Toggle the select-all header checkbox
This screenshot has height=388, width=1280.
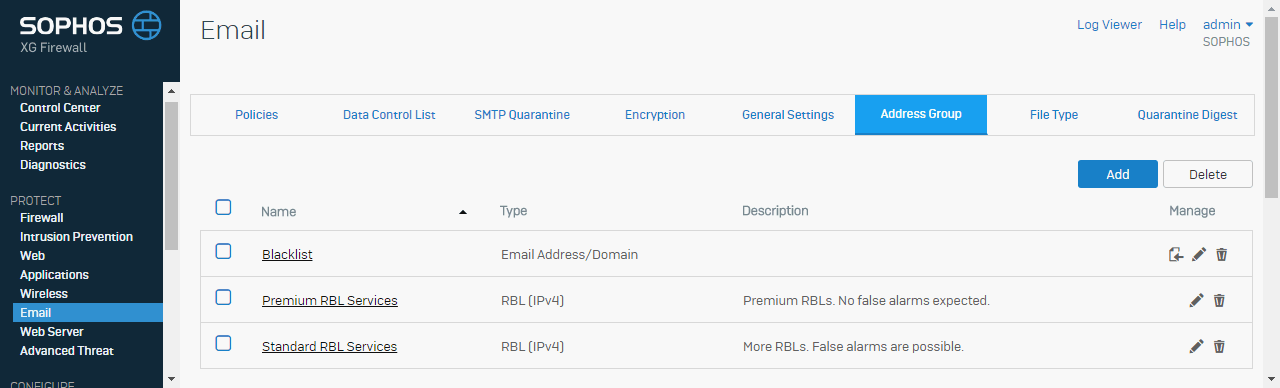[224, 207]
